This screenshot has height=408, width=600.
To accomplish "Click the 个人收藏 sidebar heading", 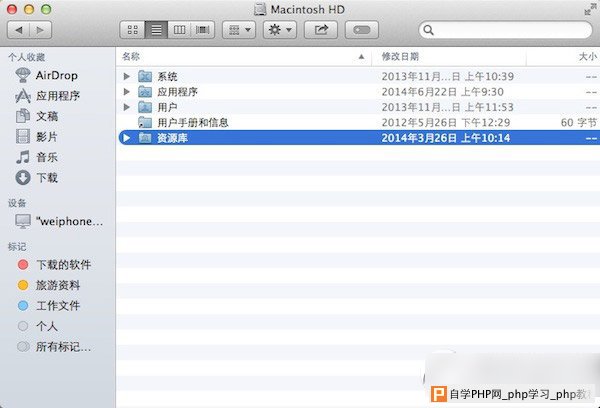I will pos(27,57).
